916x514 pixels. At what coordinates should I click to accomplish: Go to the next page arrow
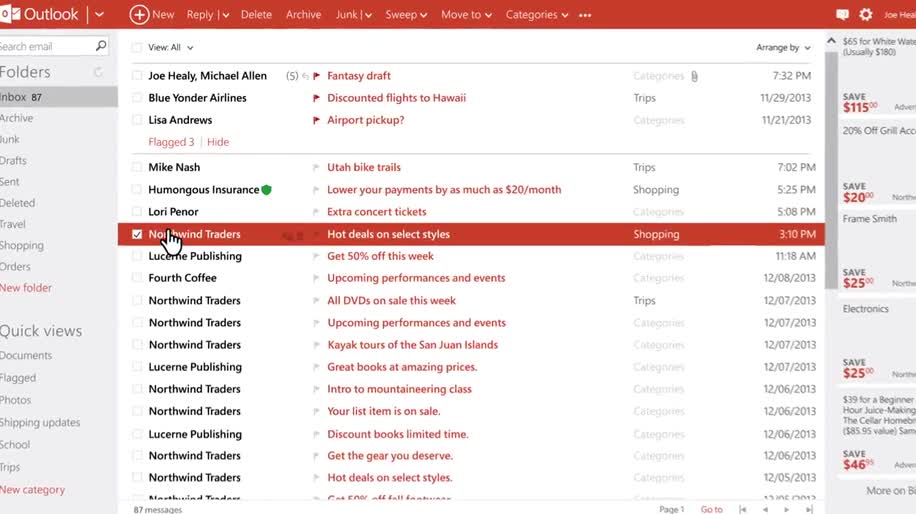coord(787,509)
